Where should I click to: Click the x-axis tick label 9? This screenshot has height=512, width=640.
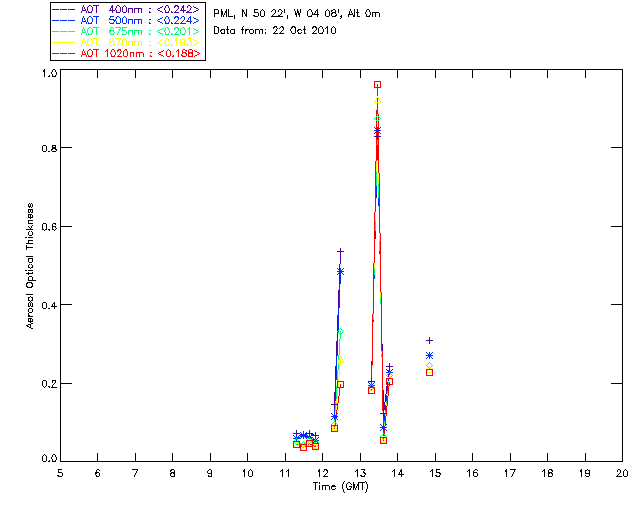point(210,473)
